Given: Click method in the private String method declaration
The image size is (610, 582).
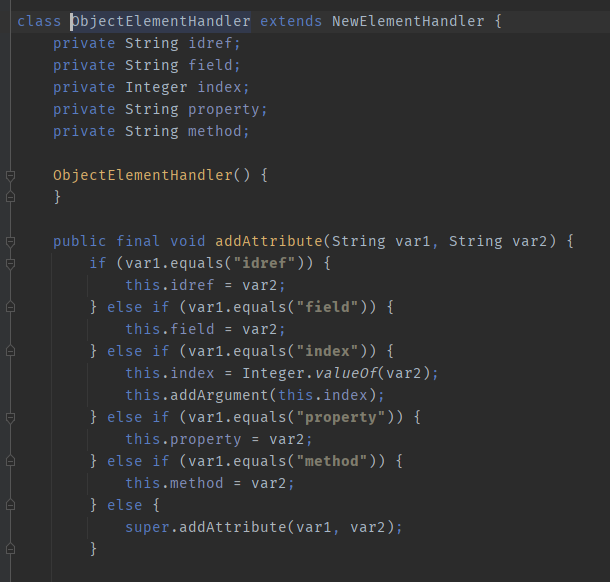Looking at the screenshot, I should (x=215, y=131).
